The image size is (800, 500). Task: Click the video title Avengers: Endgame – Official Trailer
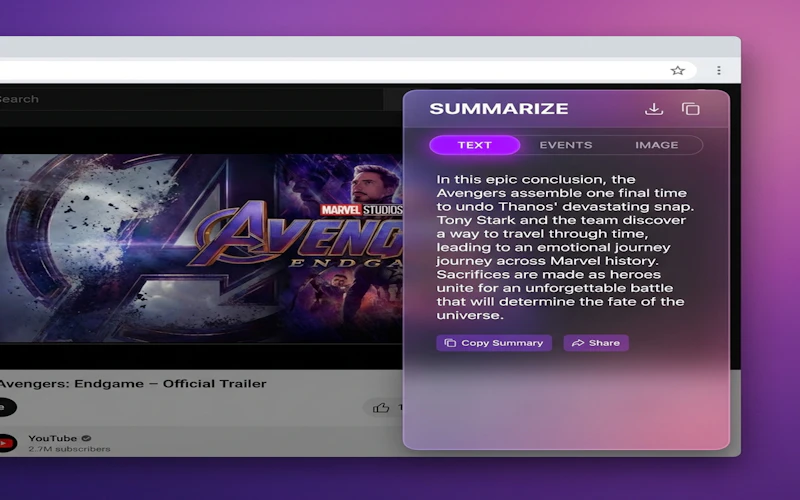[133, 384]
